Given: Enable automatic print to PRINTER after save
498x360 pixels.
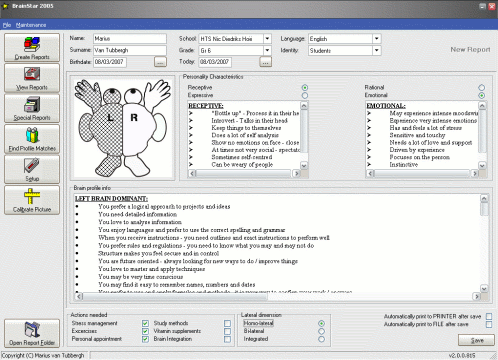Looking at the screenshot, I should click(x=489, y=316).
